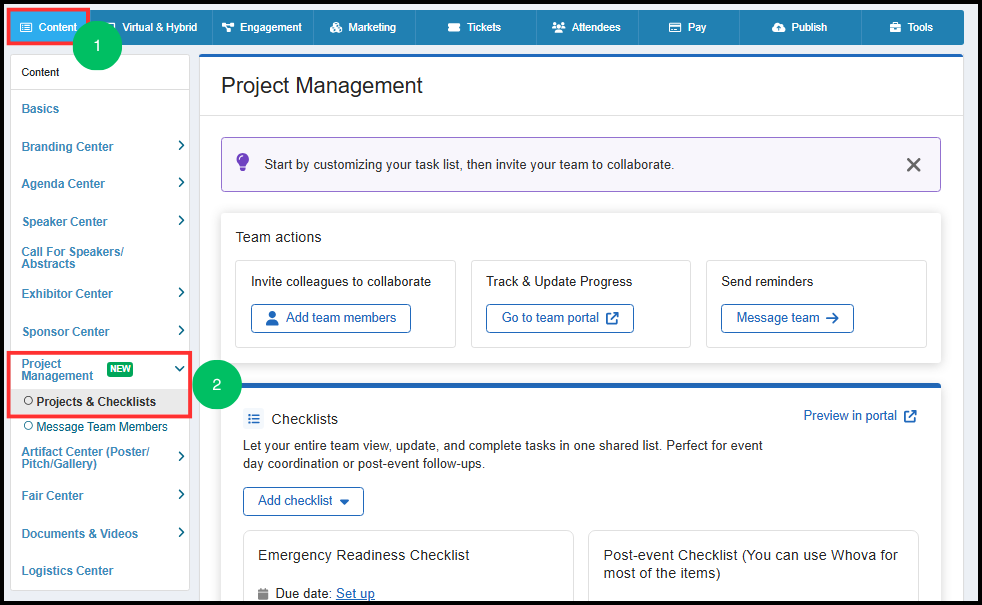Click arrow icon on Message team
Image resolution: width=982 pixels, height=605 pixels.
coord(832,318)
